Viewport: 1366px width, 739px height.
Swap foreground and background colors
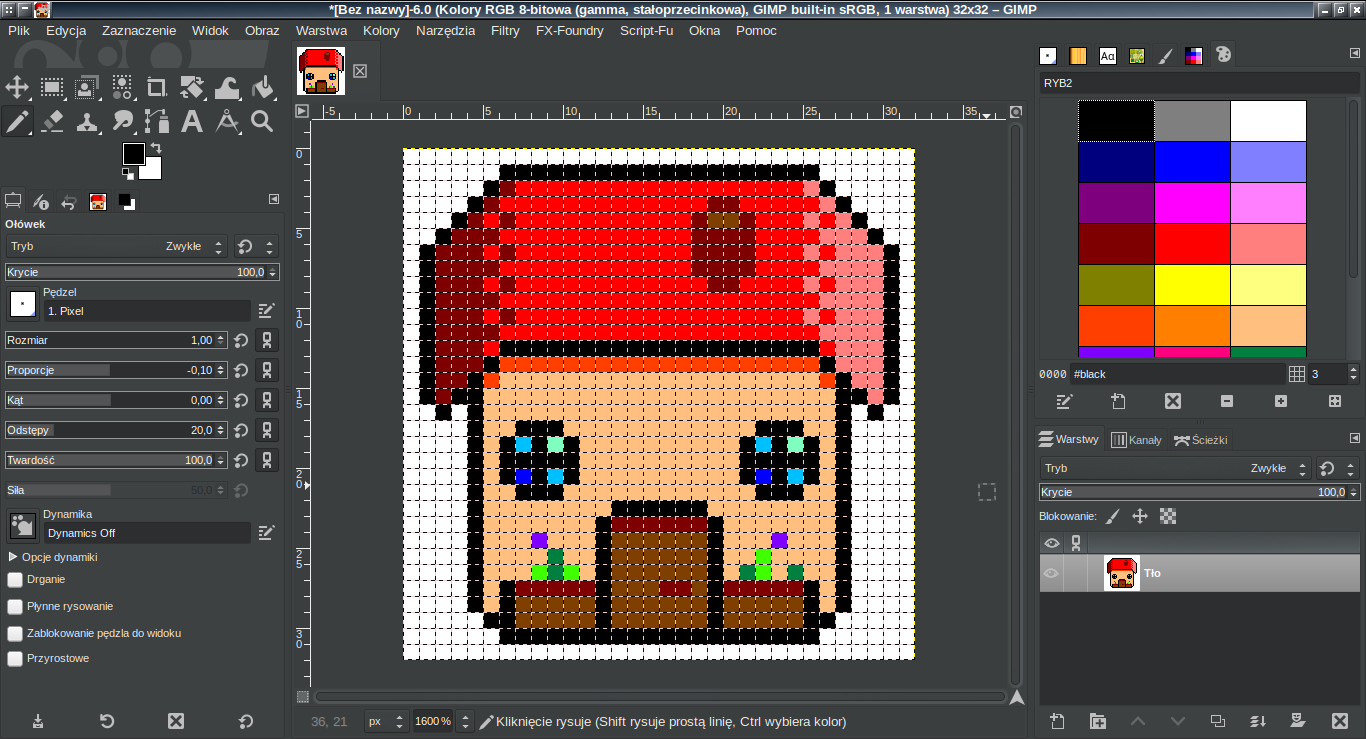(x=156, y=150)
